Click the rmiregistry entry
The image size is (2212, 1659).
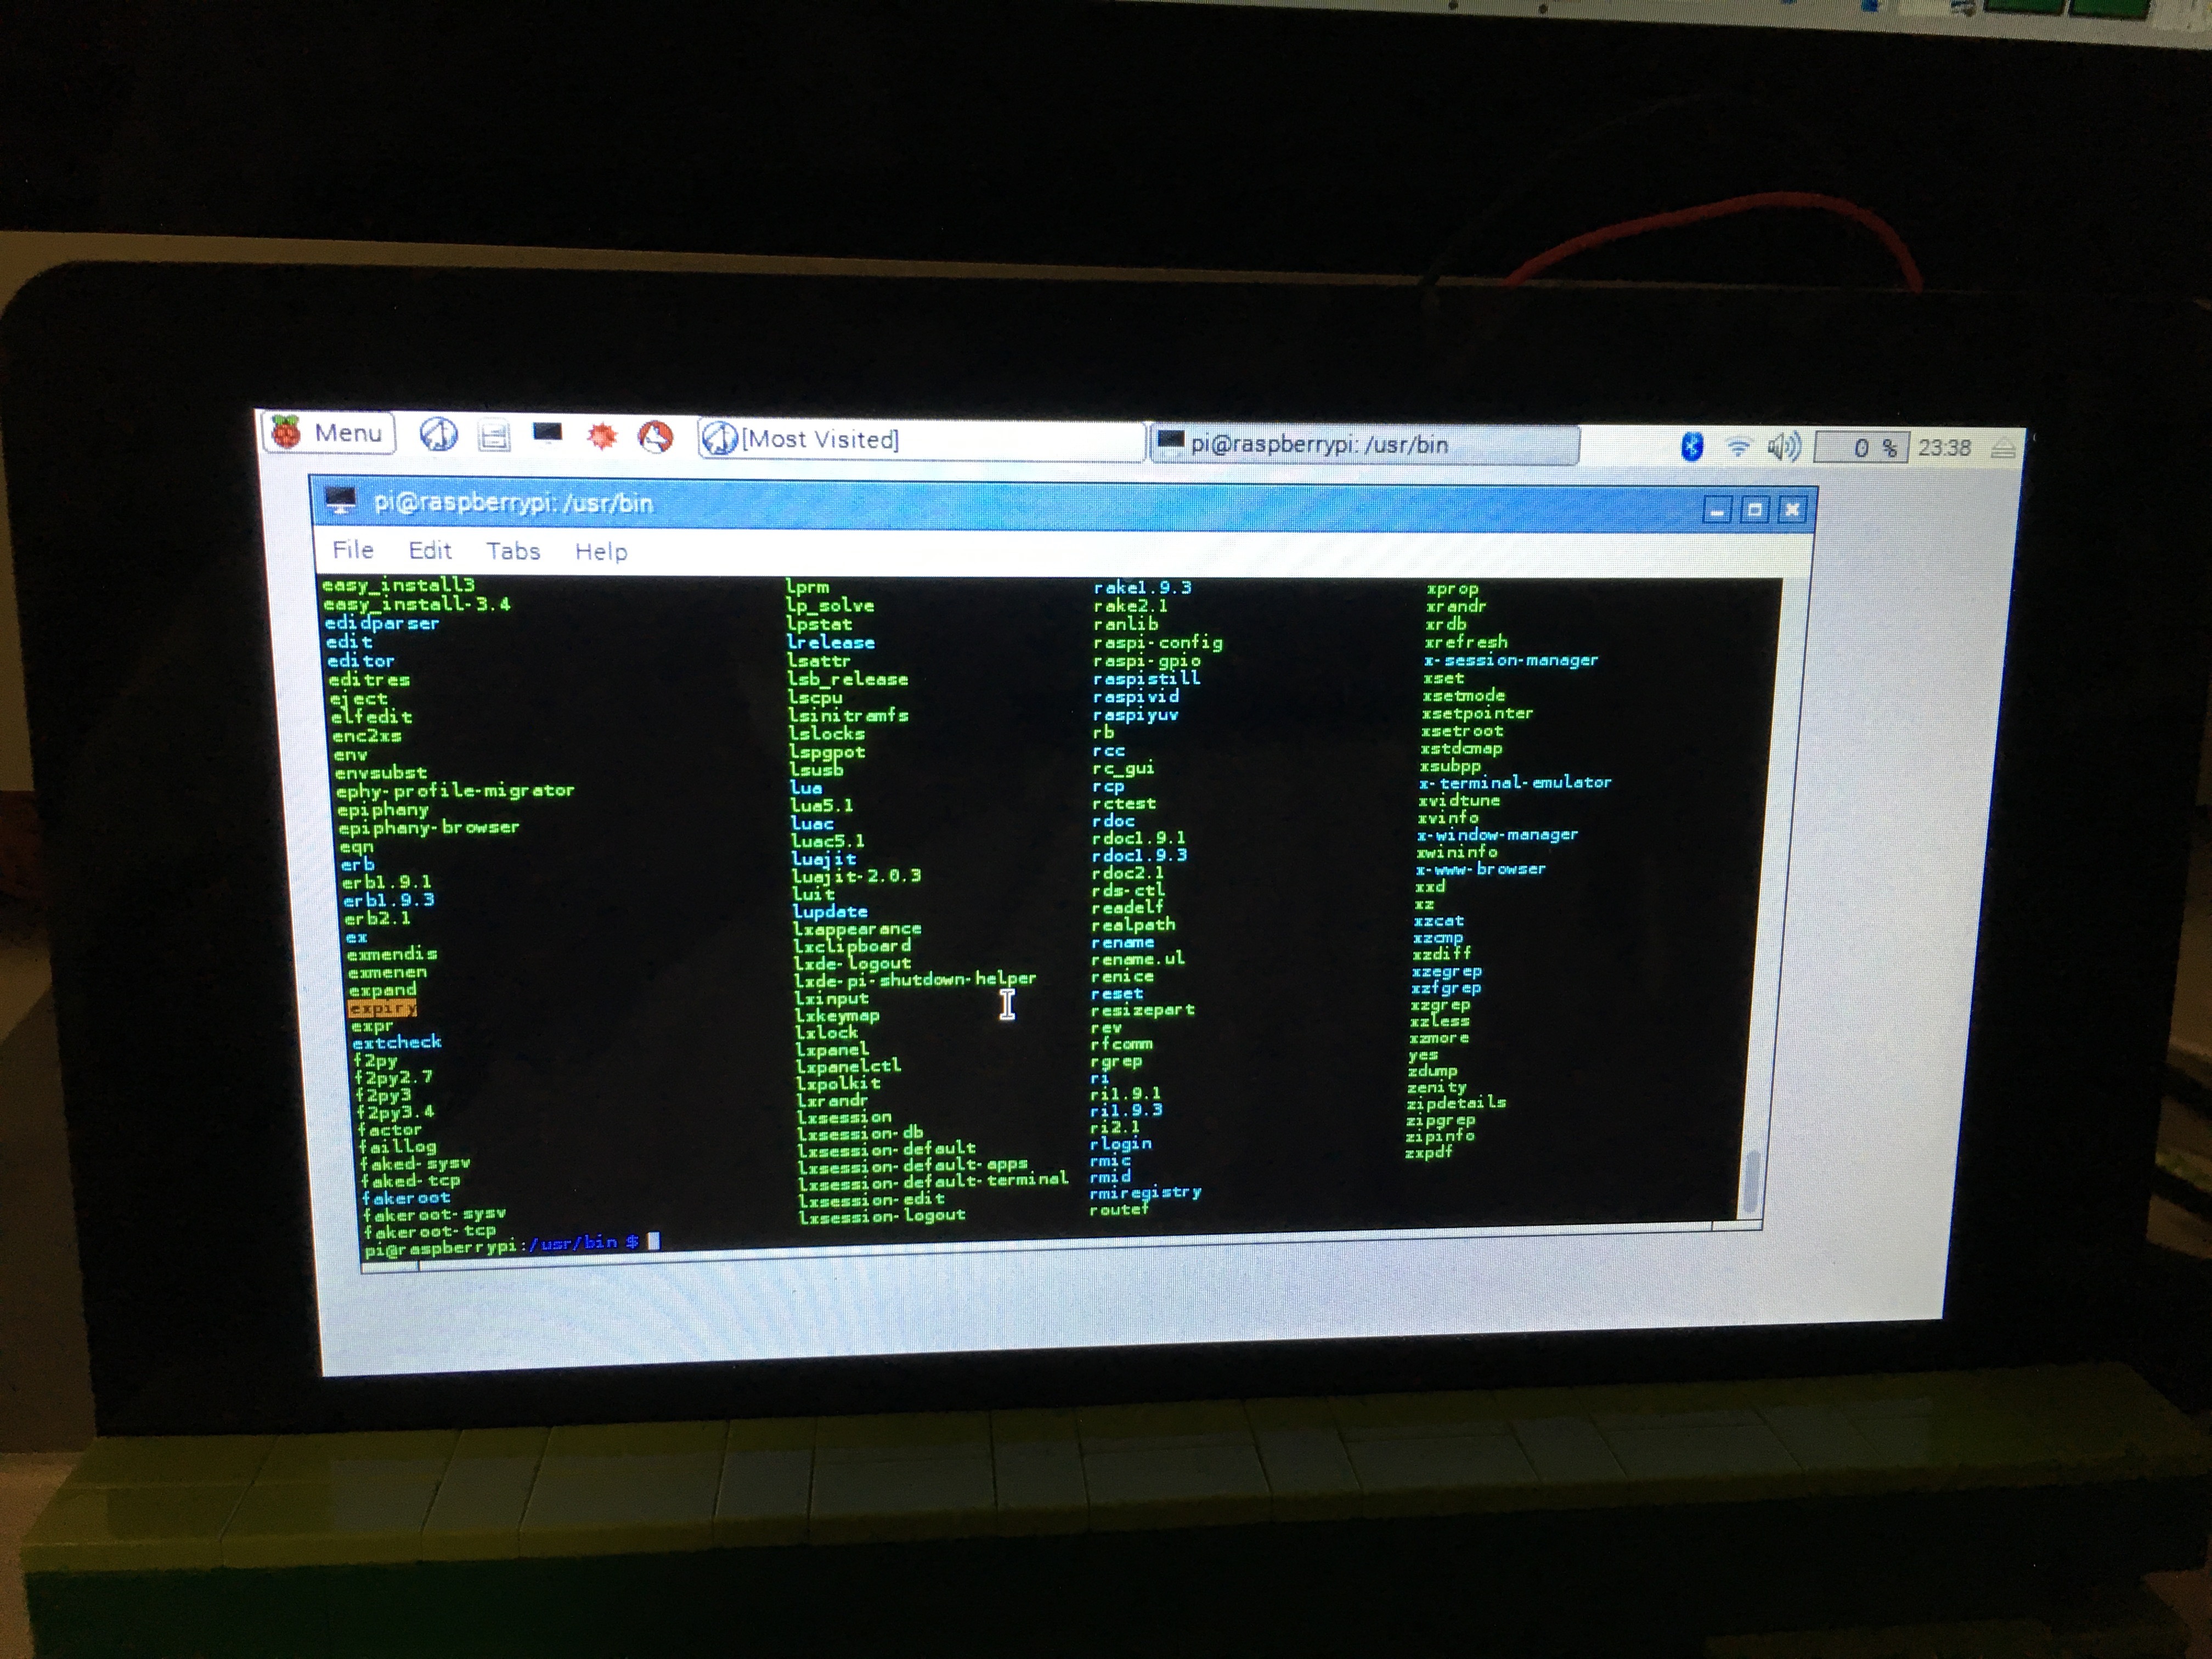pos(1145,1193)
